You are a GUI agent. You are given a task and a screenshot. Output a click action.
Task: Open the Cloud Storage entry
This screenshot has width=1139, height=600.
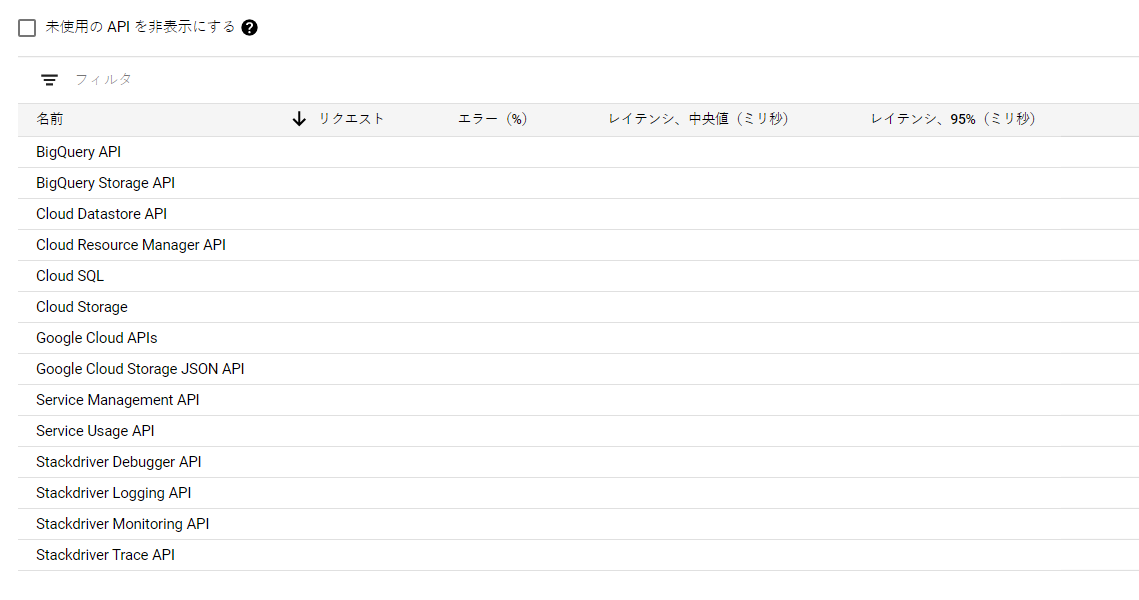tap(82, 307)
